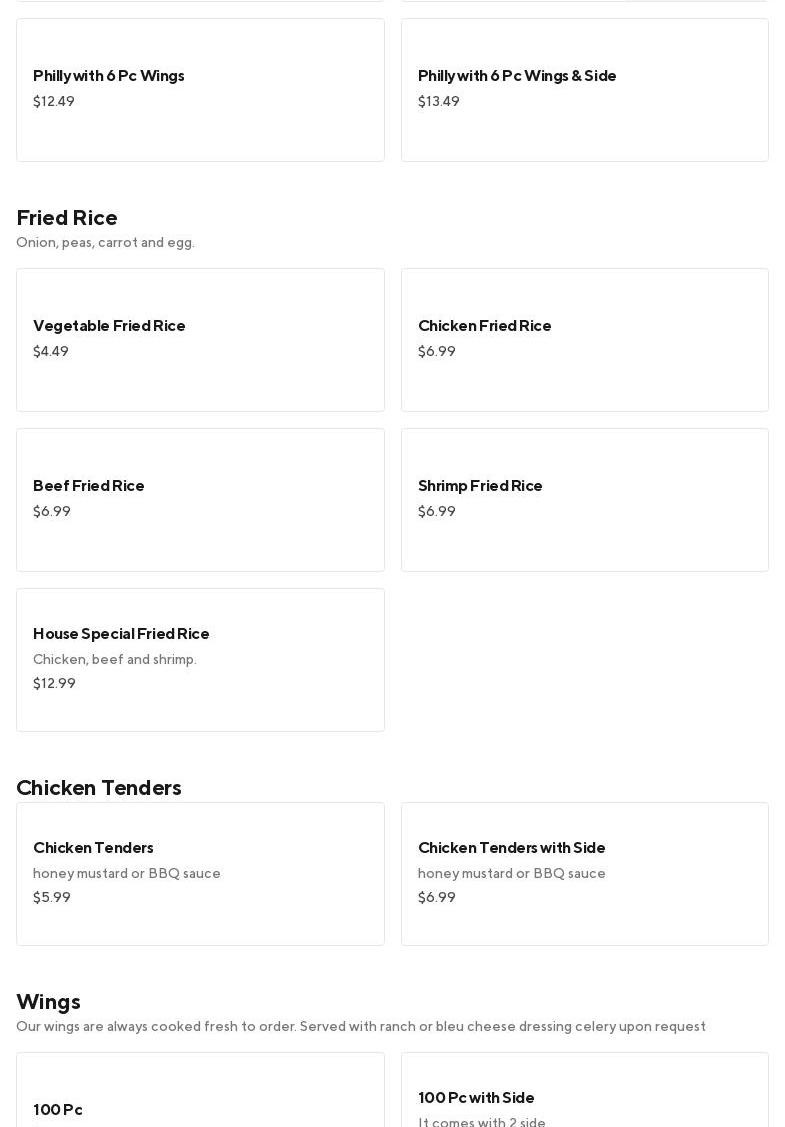Click the $12.99 price on House Special
The width and height of the screenshot is (785, 1127).
tap(54, 683)
